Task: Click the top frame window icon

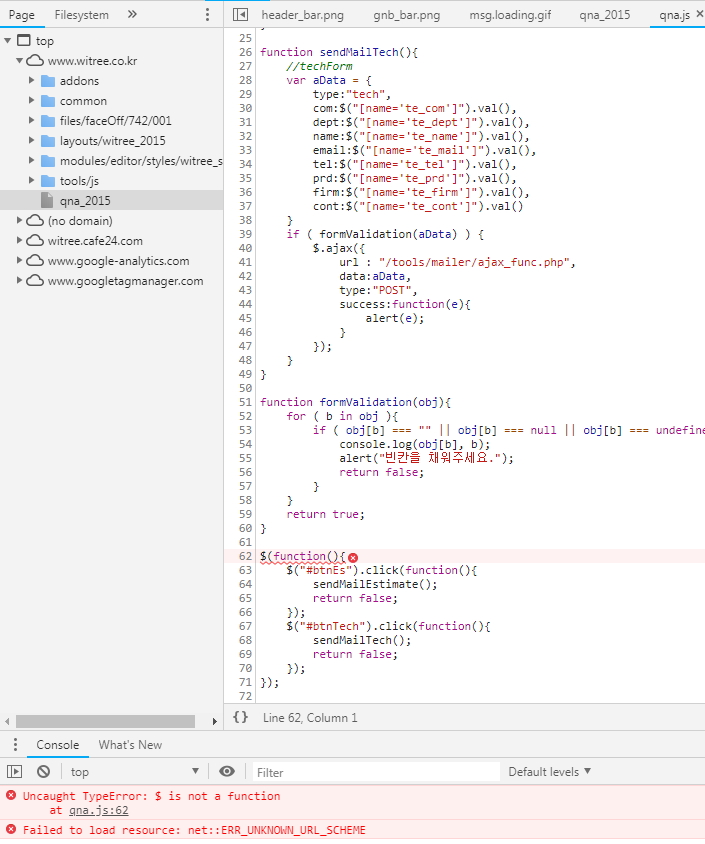Action: point(24,40)
